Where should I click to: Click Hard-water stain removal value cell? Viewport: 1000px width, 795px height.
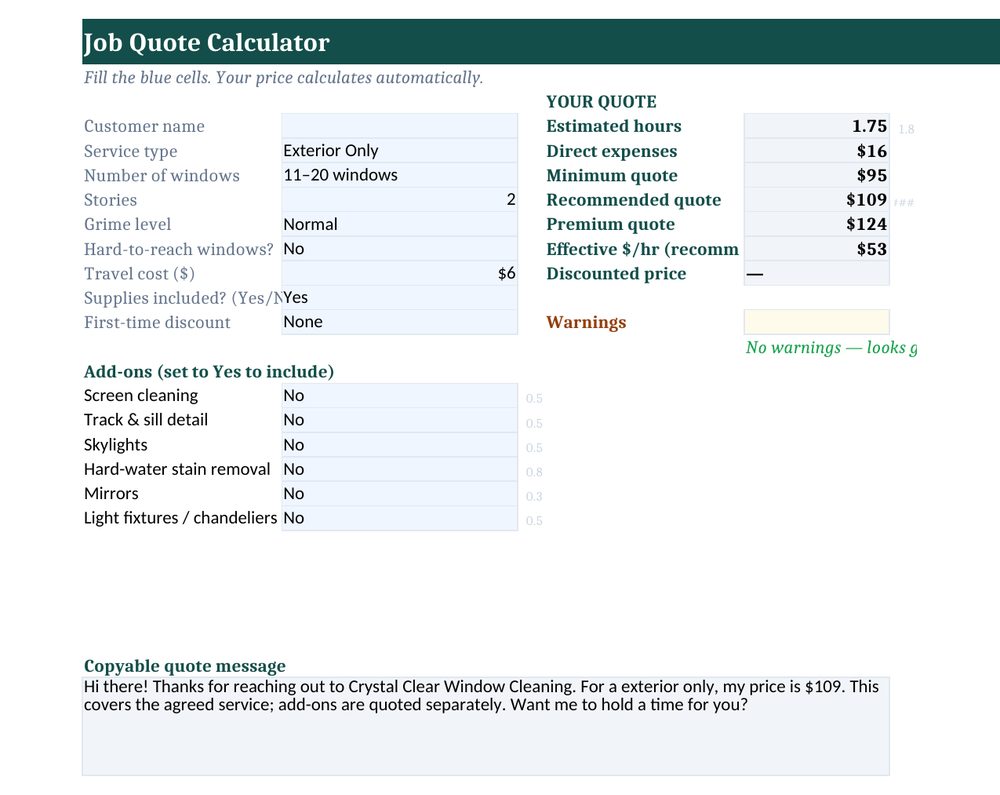tap(399, 469)
